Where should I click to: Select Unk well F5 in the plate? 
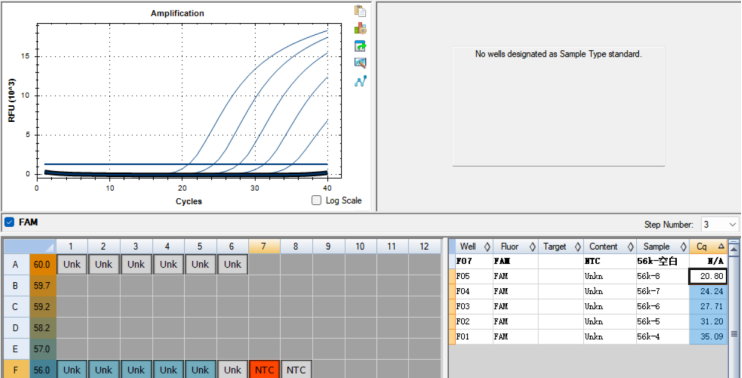tap(200, 369)
